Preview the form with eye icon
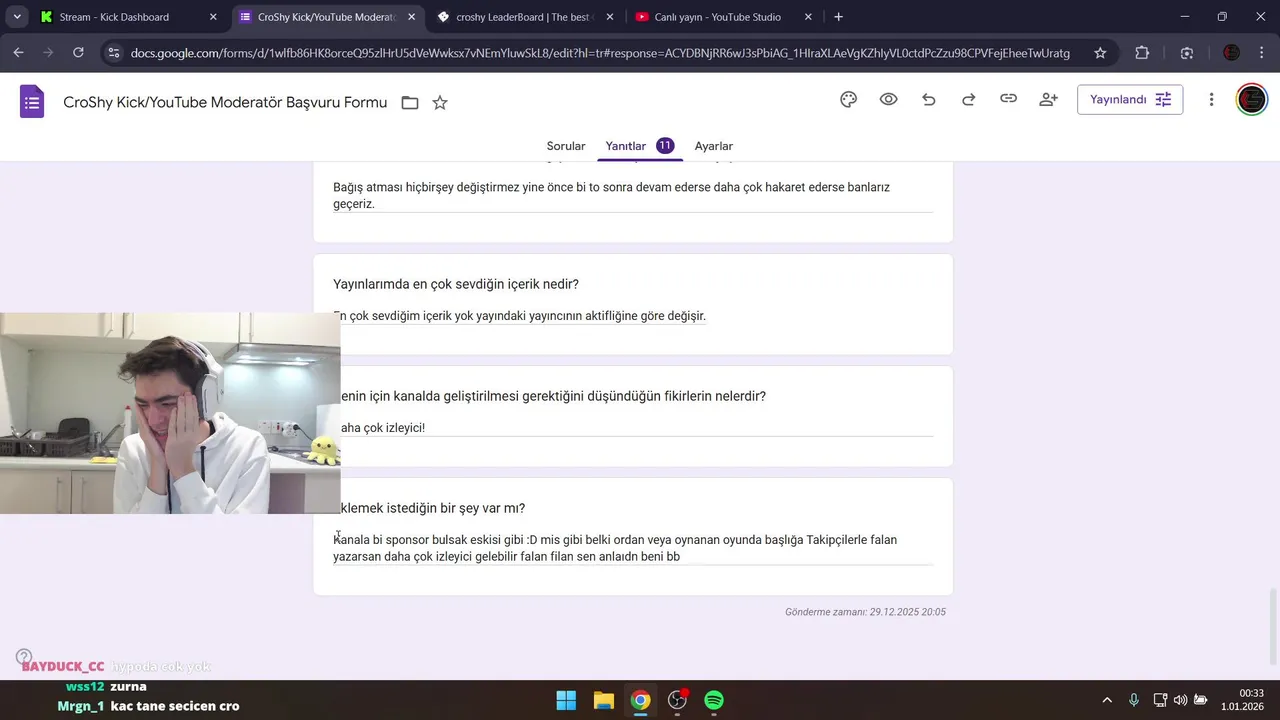The height and width of the screenshot is (720, 1280). (889, 99)
